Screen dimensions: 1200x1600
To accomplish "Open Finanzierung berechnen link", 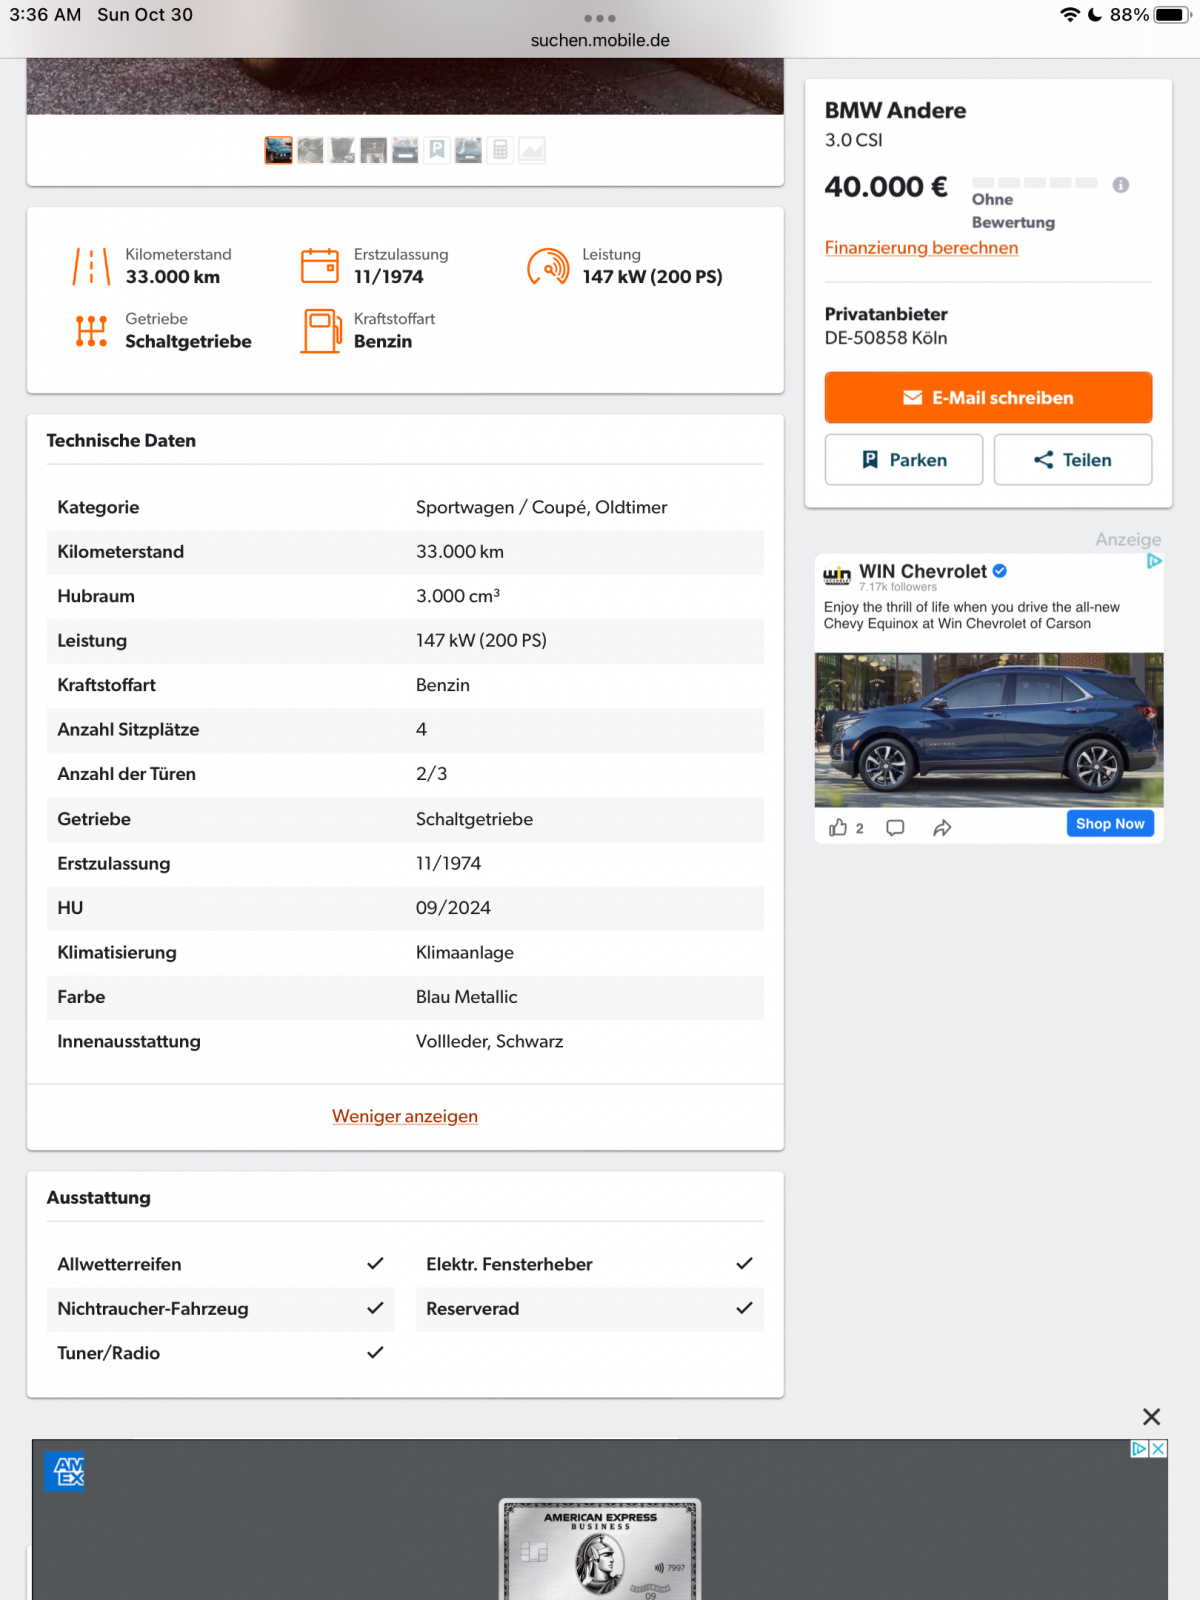I will pos(921,248).
